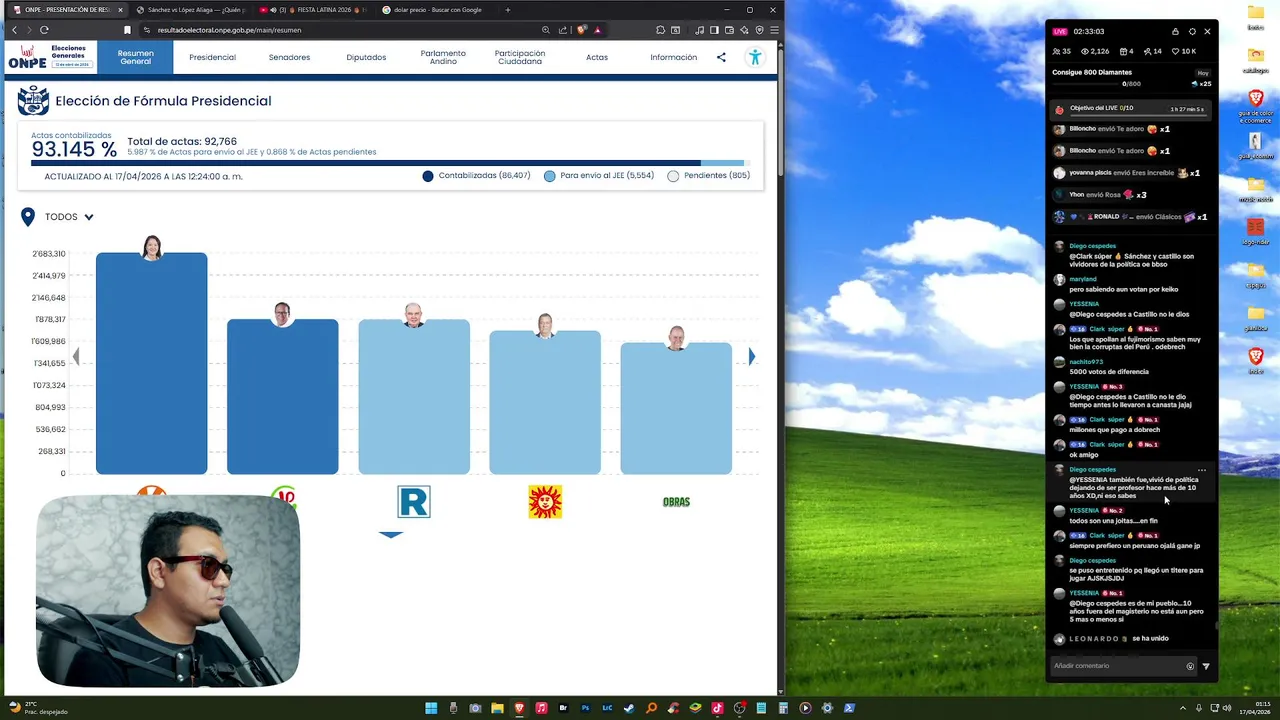Image resolution: width=1280 pixels, height=720 pixels.
Task: Click the left arrow of the candidates chart
Action: (76, 357)
